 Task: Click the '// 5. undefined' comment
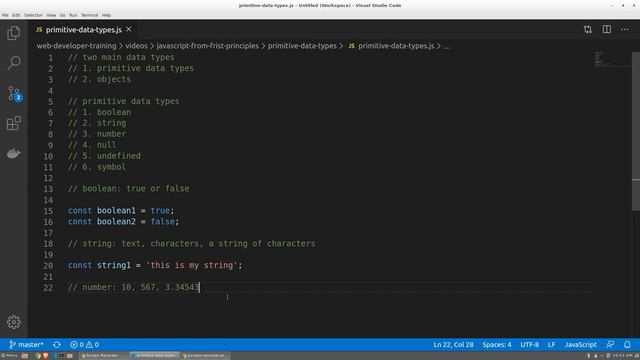click(104, 156)
